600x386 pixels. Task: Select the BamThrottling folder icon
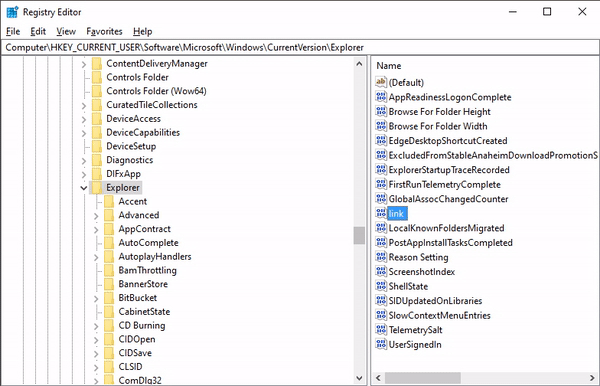click(x=109, y=270)
